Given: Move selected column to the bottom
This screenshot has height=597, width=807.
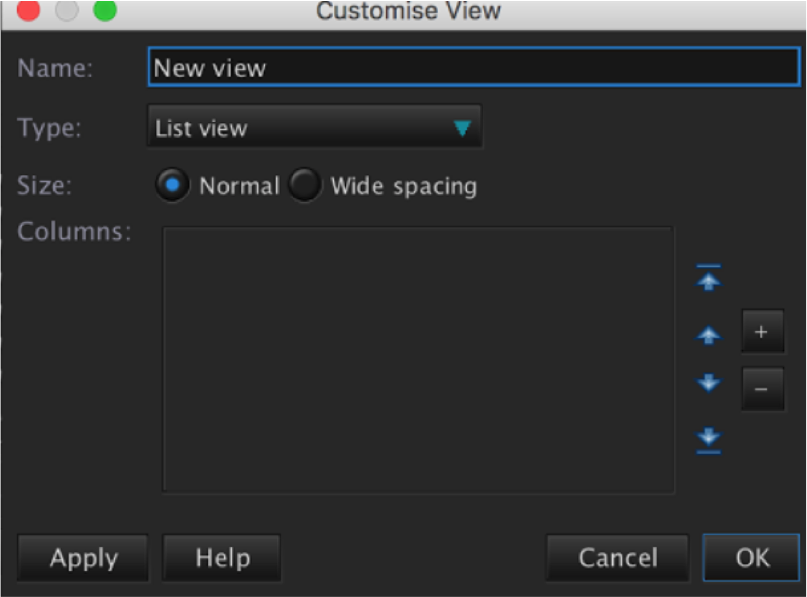Looking at the screenshot, I should [x=708, y=438].
